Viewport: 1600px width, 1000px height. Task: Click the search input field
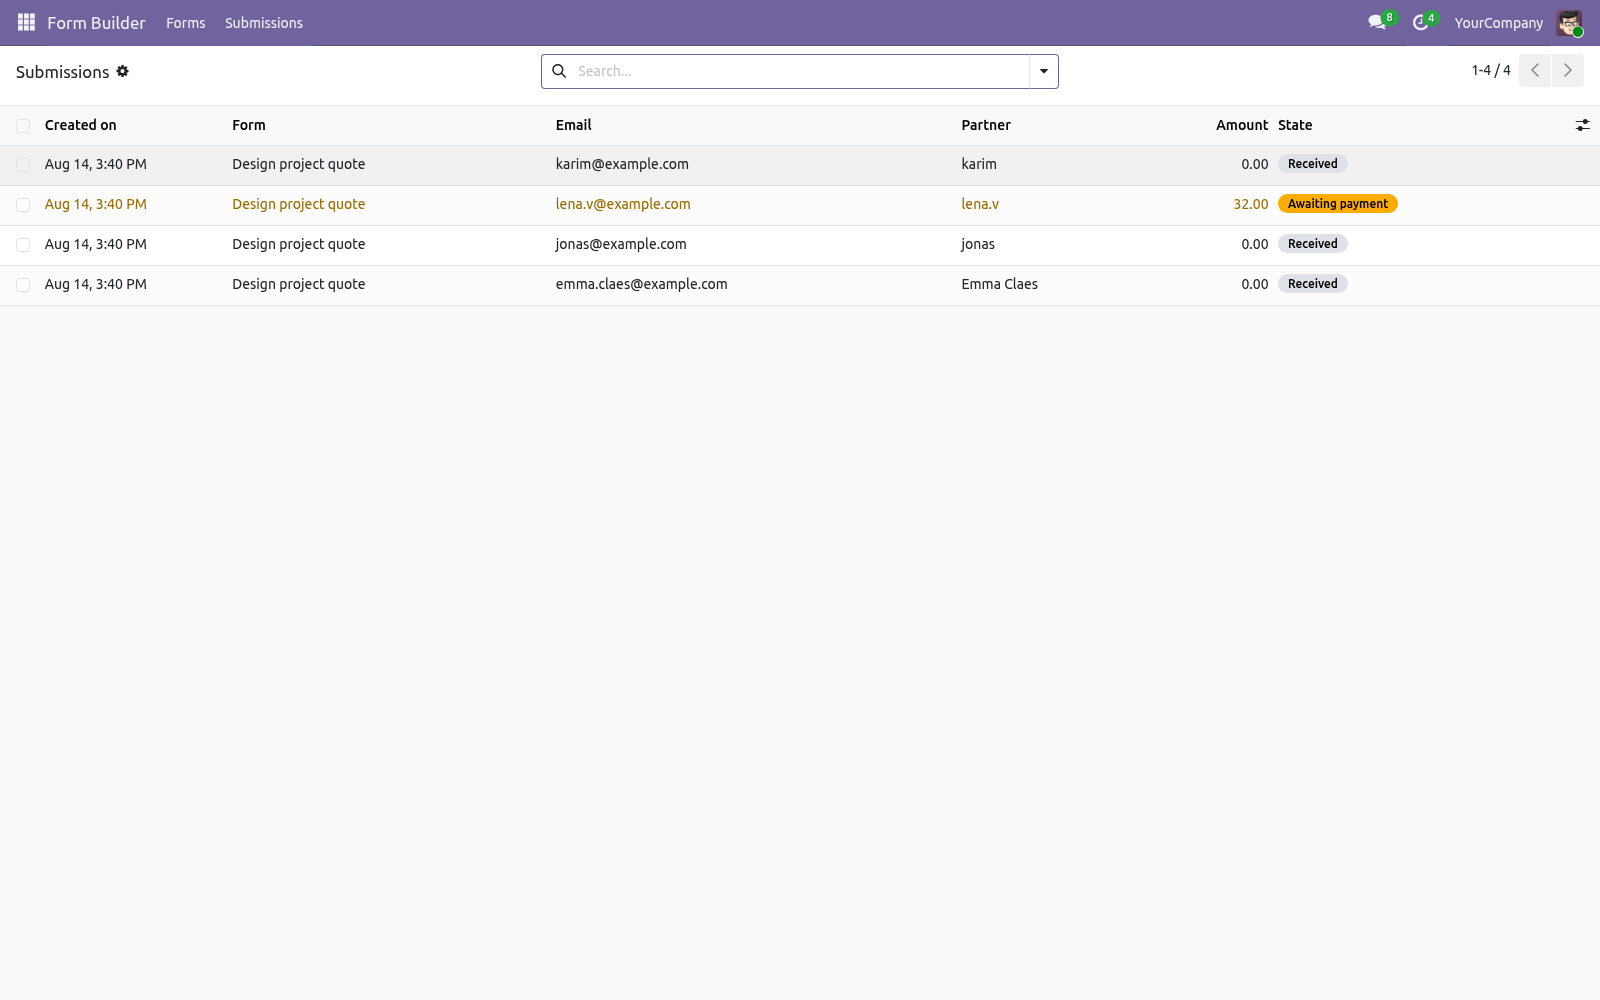point(800,71)
